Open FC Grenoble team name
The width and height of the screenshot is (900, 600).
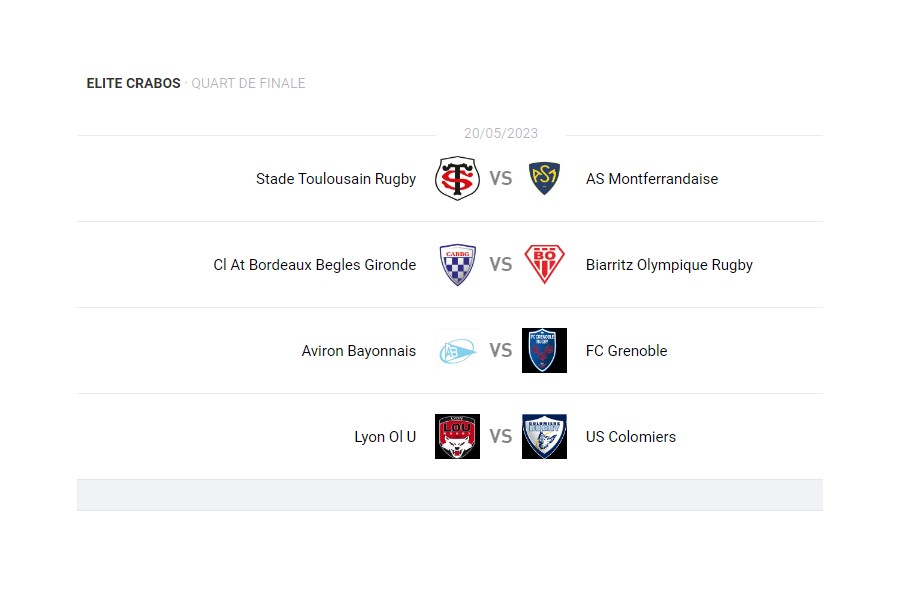626,351
